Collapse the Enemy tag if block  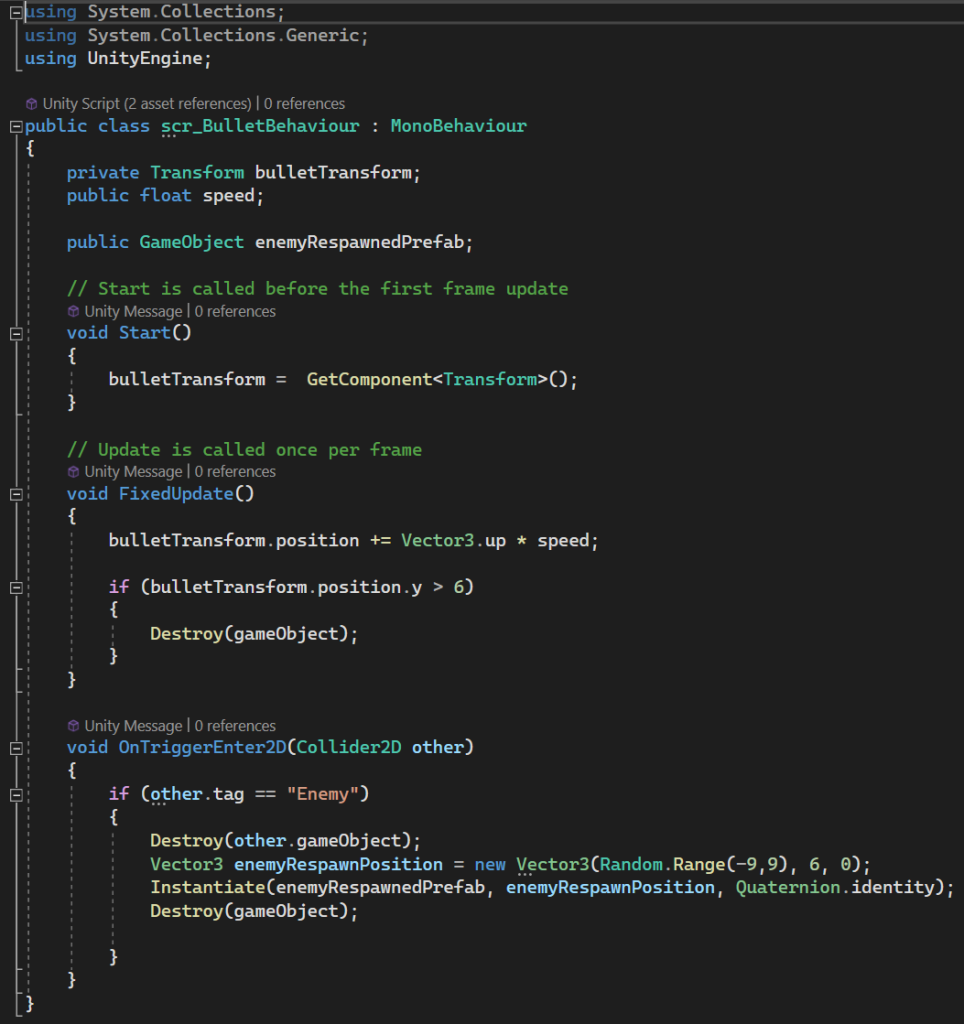pos(15,795)
